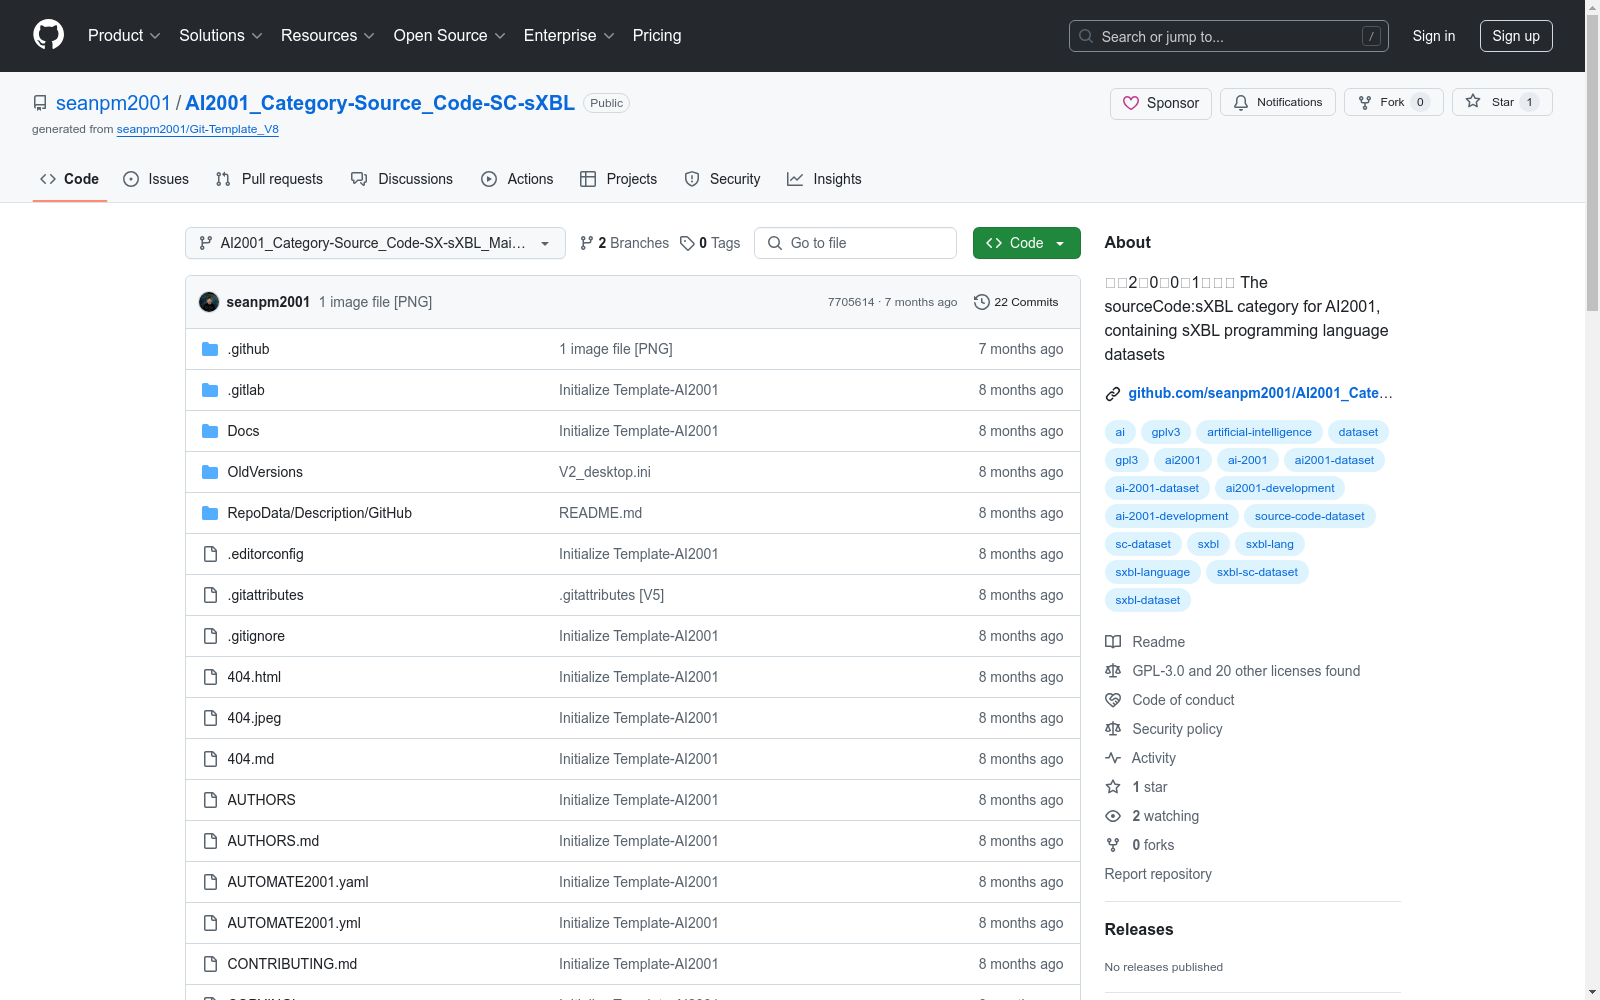Click the Report repository link
Screen dimensions: 1600x1000
(1158, 874)
